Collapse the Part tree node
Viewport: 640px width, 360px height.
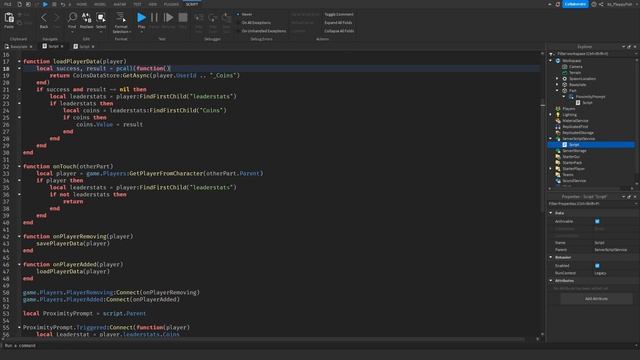(x=557, y=91)
